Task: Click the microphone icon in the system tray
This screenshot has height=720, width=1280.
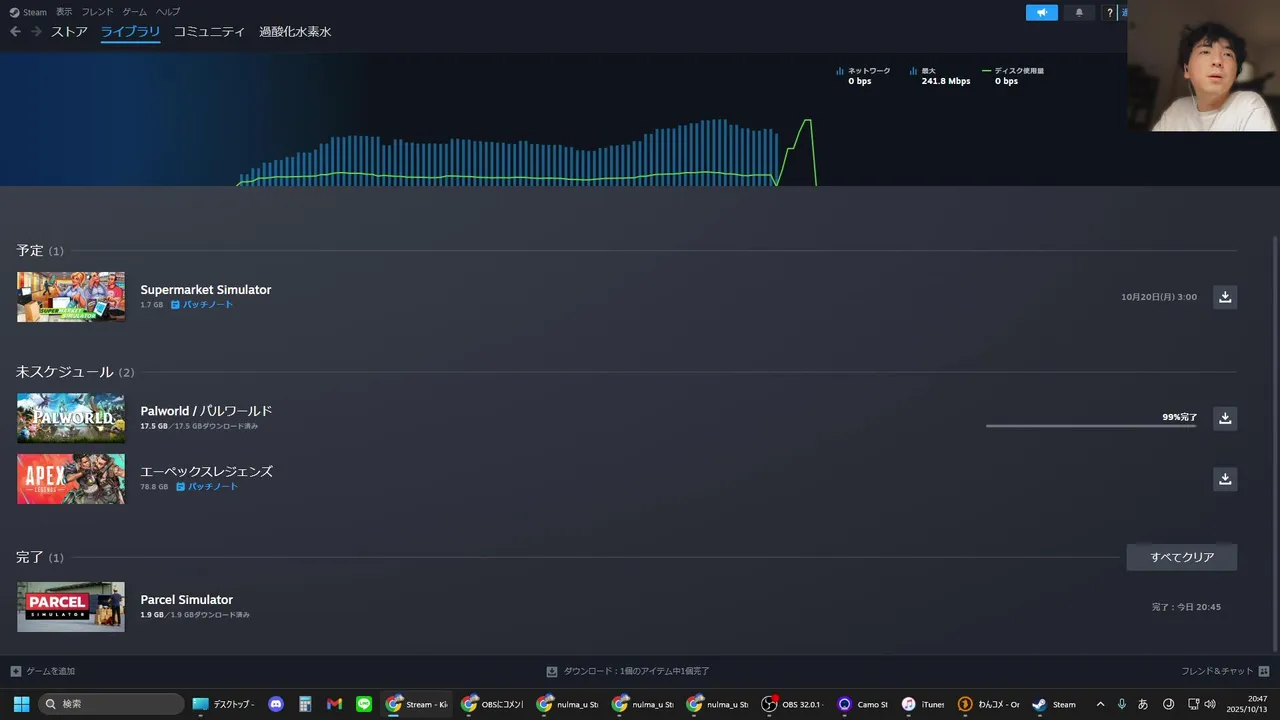Action: pyautogui.click(x=1122, y=704)
